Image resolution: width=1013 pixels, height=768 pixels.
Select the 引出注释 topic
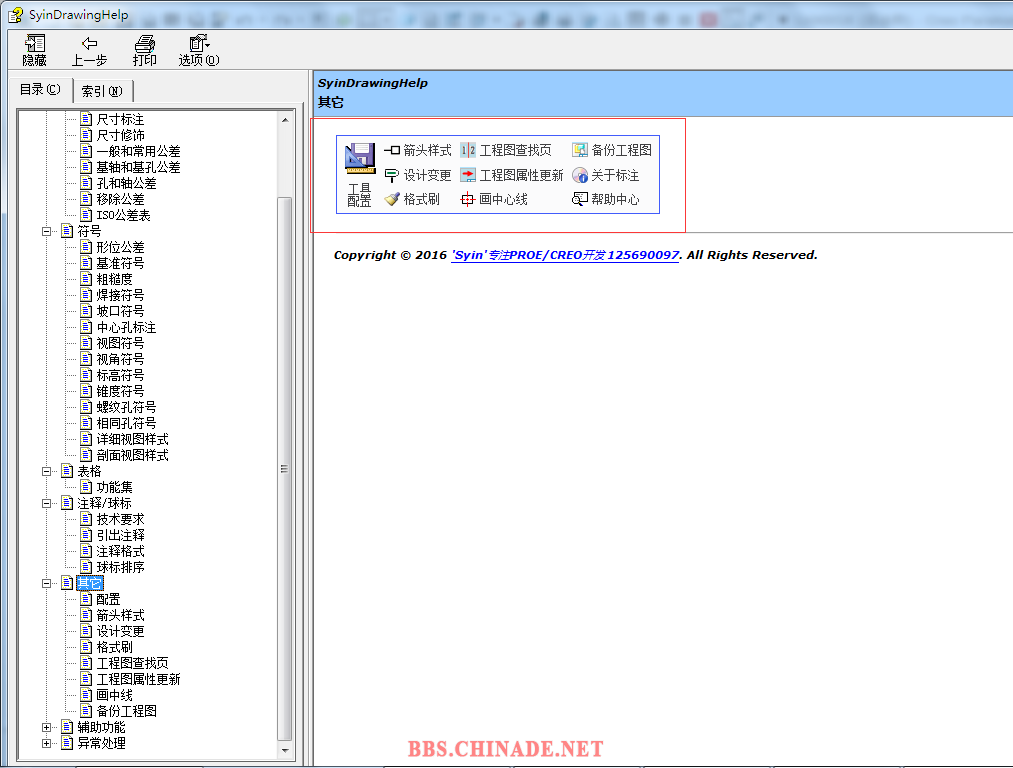(x=120, y=535)
